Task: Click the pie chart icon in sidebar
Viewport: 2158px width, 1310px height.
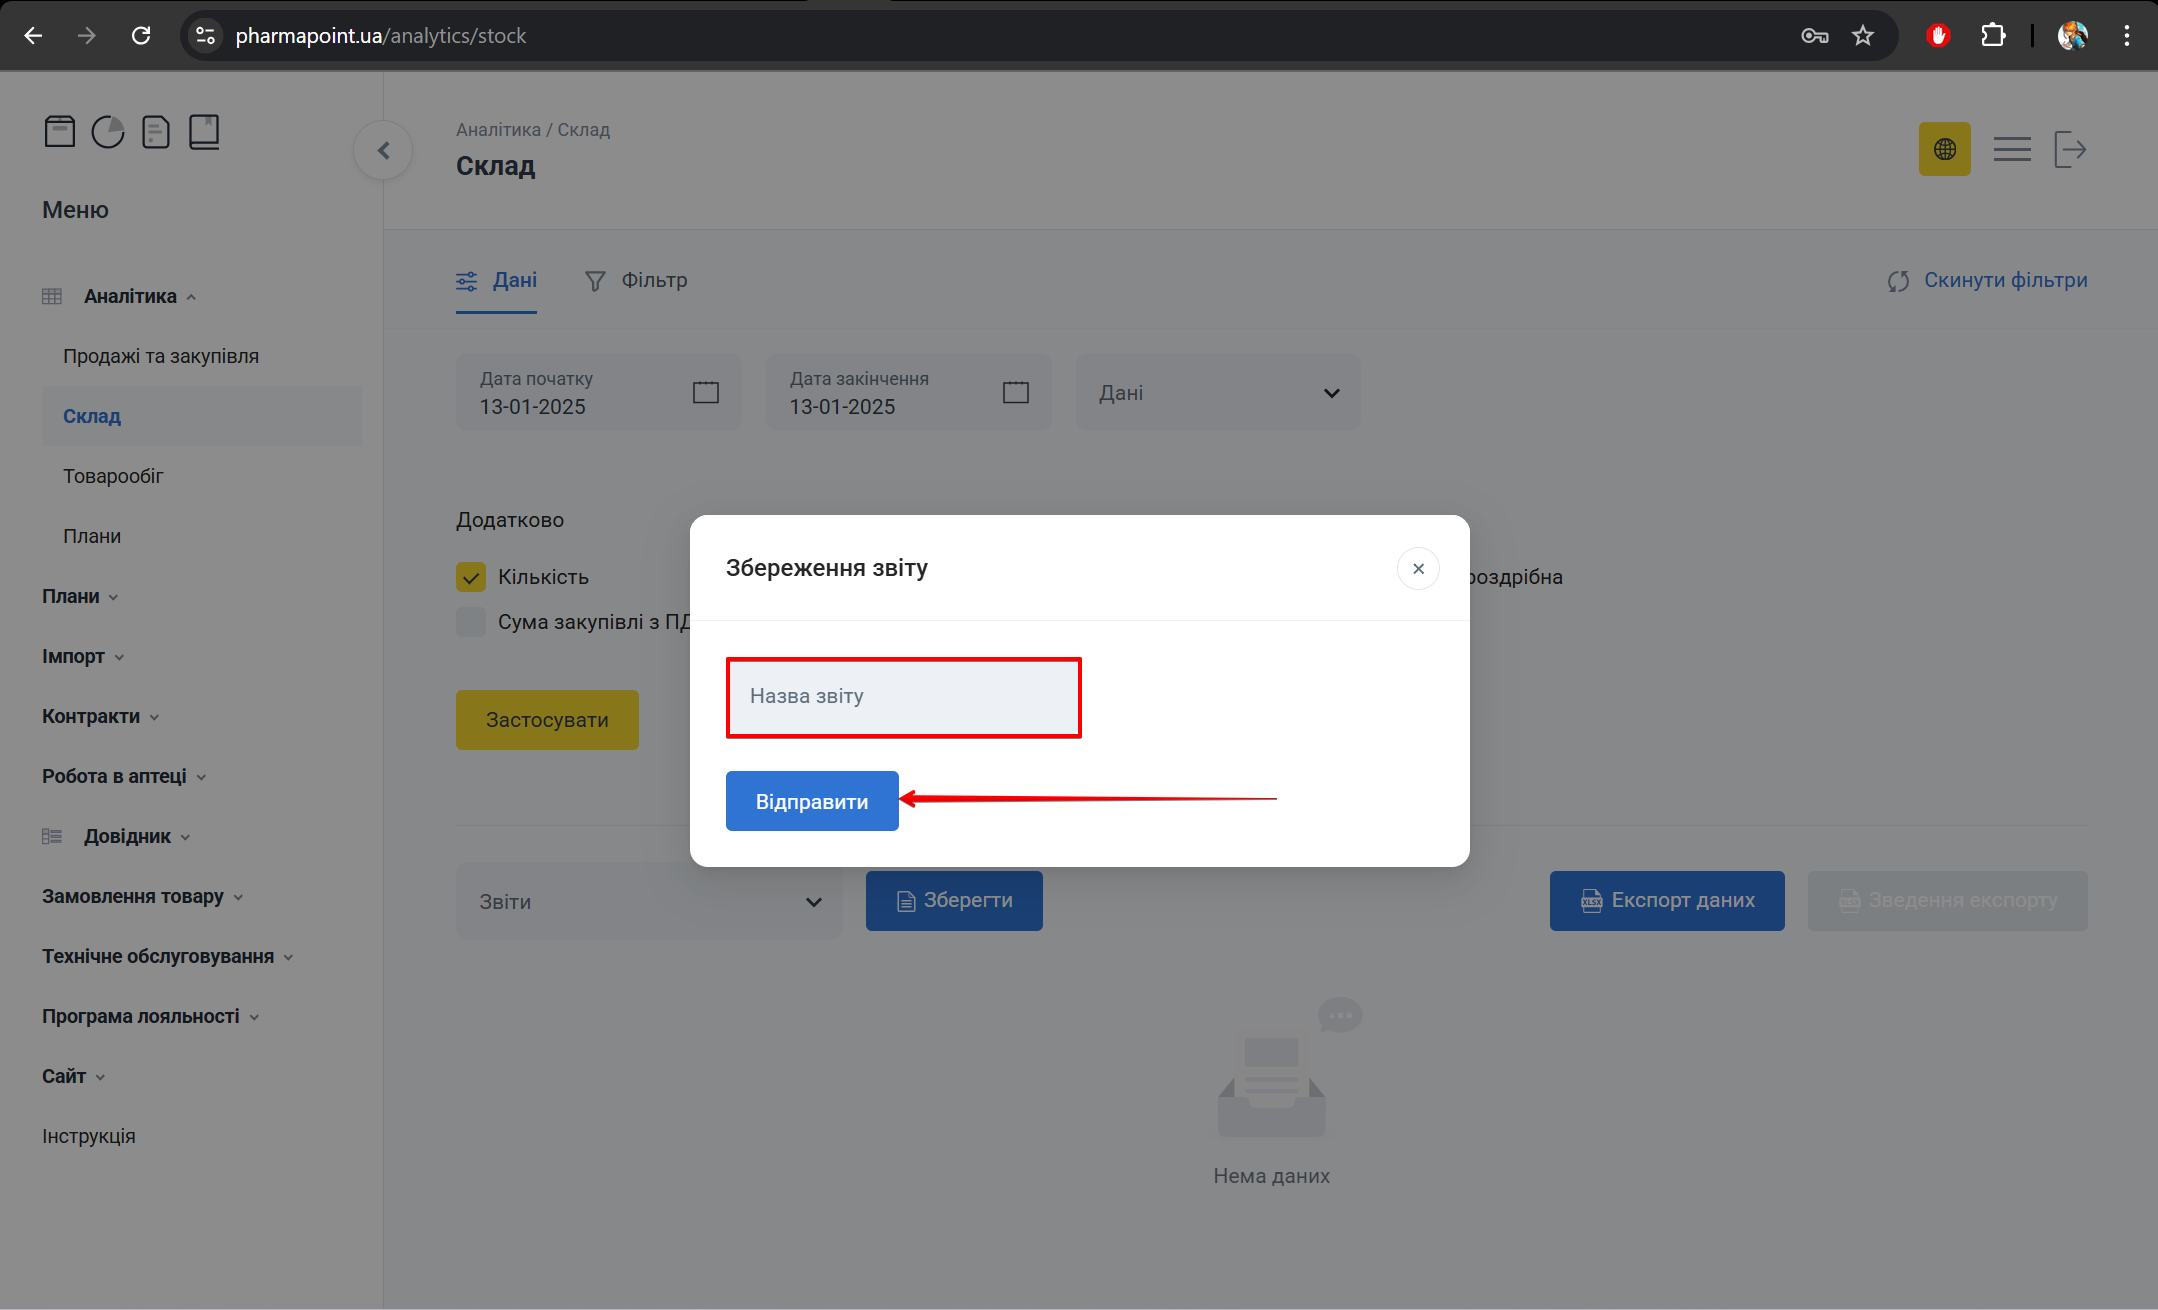Action: click(108, 132)
